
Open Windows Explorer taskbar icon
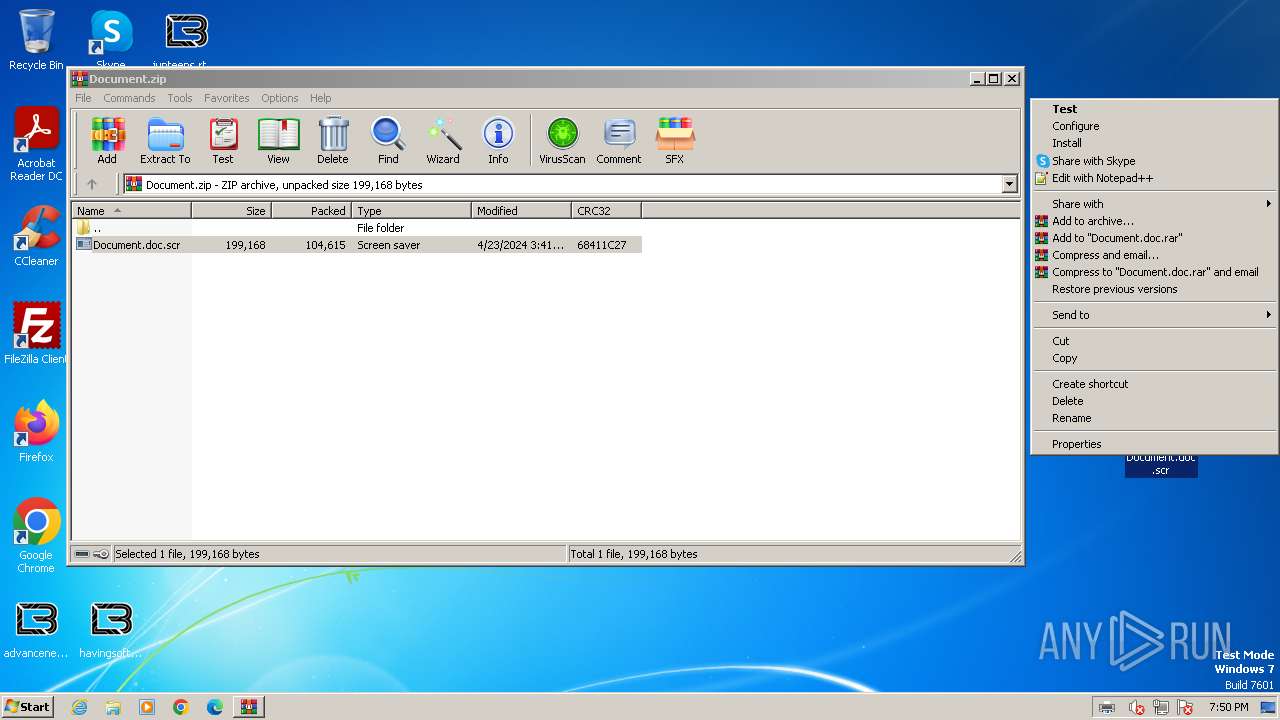pyautogui.click(x=113, y=707)
